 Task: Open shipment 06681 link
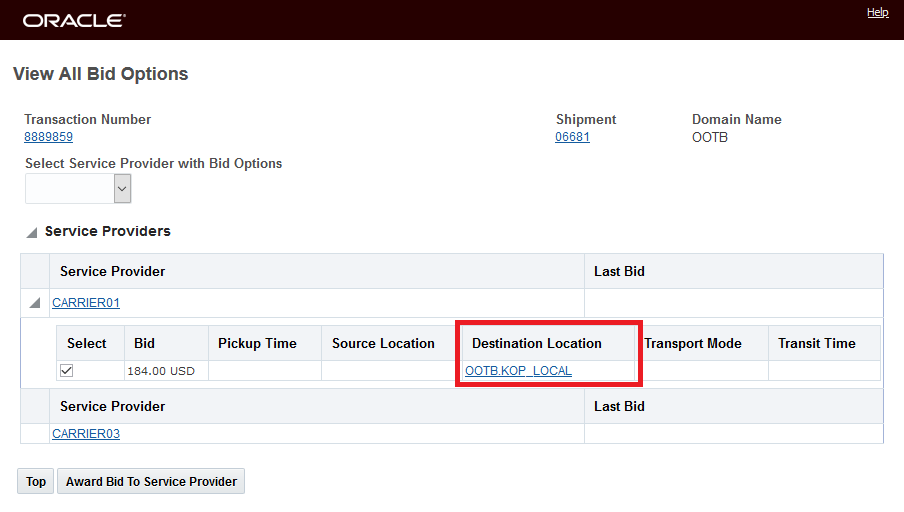point(572,137)
